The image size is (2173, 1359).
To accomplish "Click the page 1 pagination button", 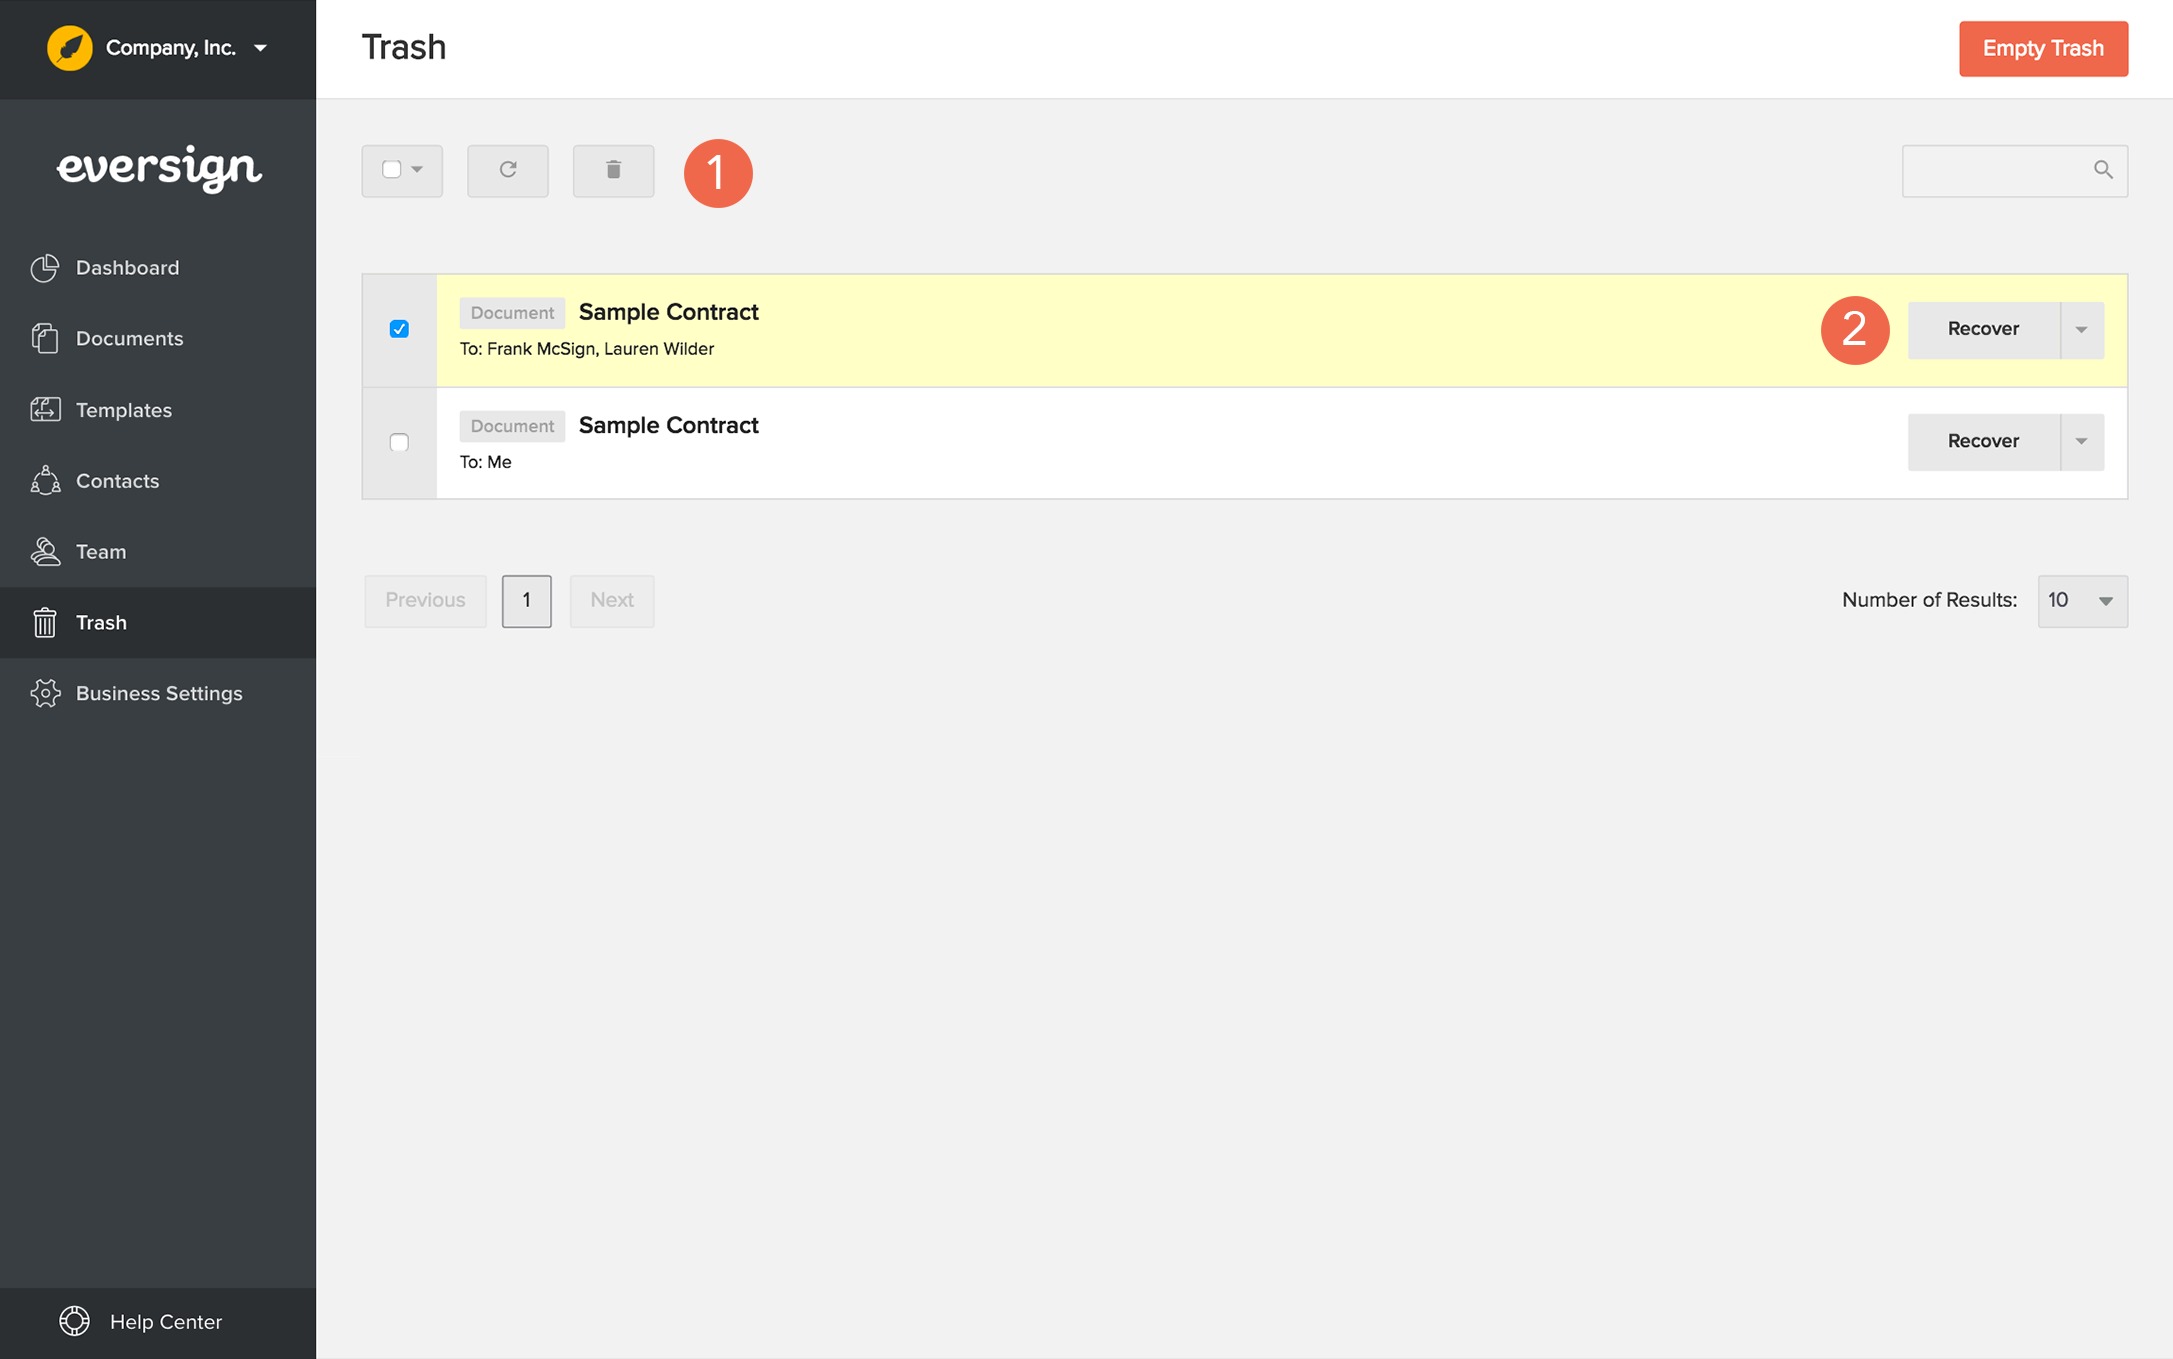I will pos(526,601).
